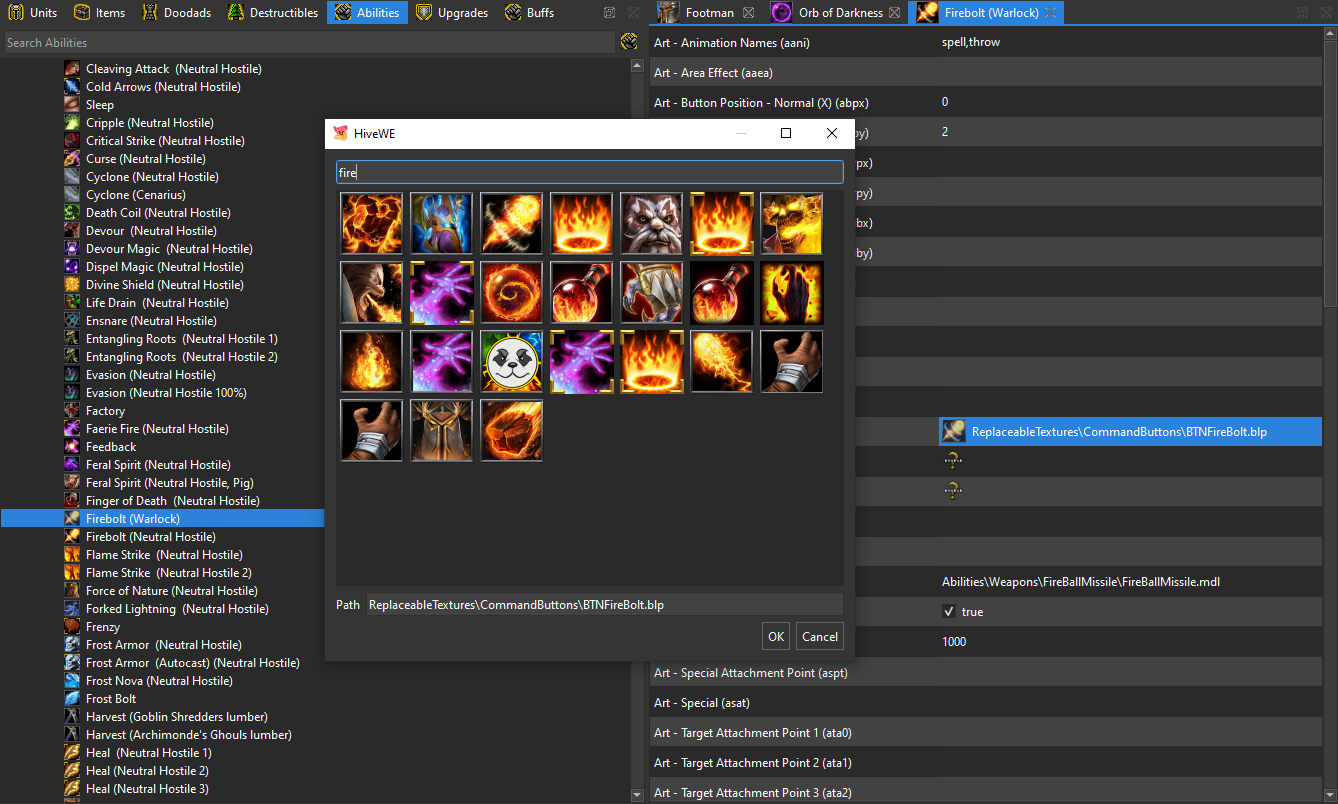Image resolution: width=1338 pixels, height=804 pixels.
Task: Click the 'spell,throw' animation names value
Action: pos(971,42)
